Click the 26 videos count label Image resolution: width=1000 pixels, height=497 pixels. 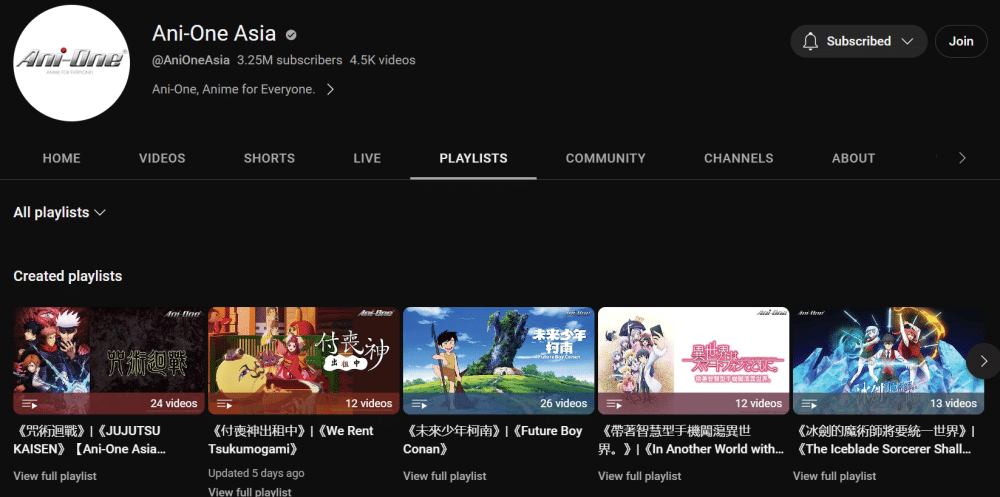[564, 403]
